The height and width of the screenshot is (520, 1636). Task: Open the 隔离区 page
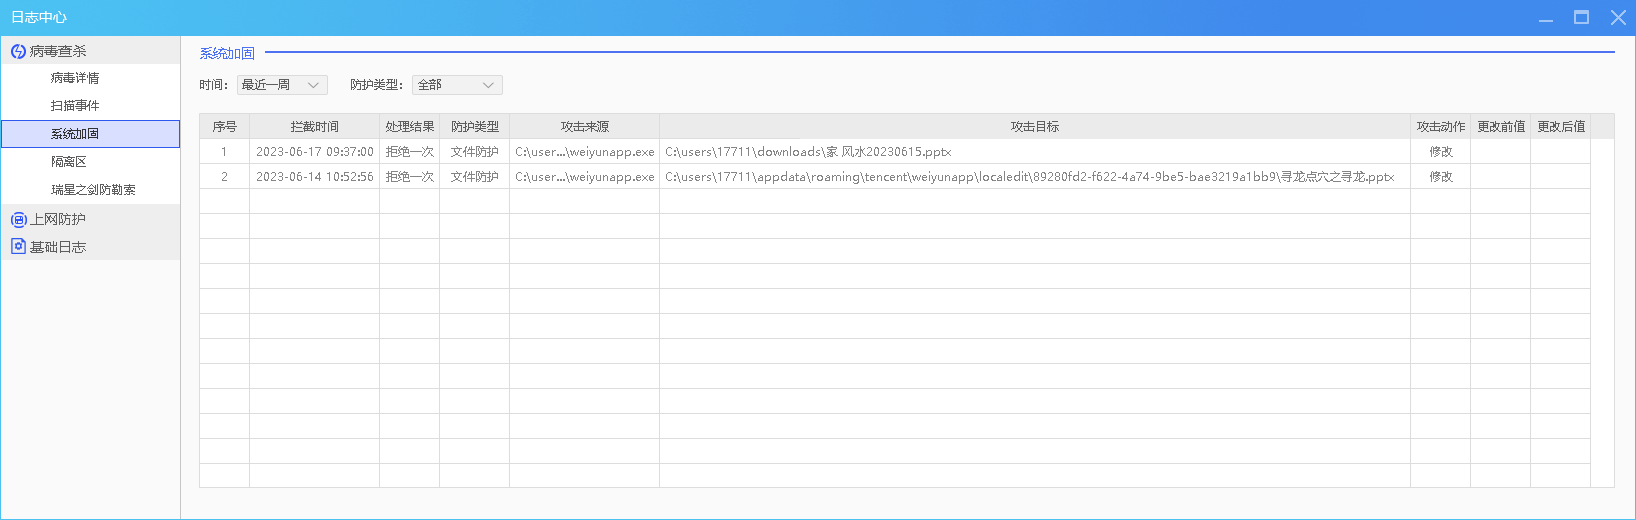point(69,162)
